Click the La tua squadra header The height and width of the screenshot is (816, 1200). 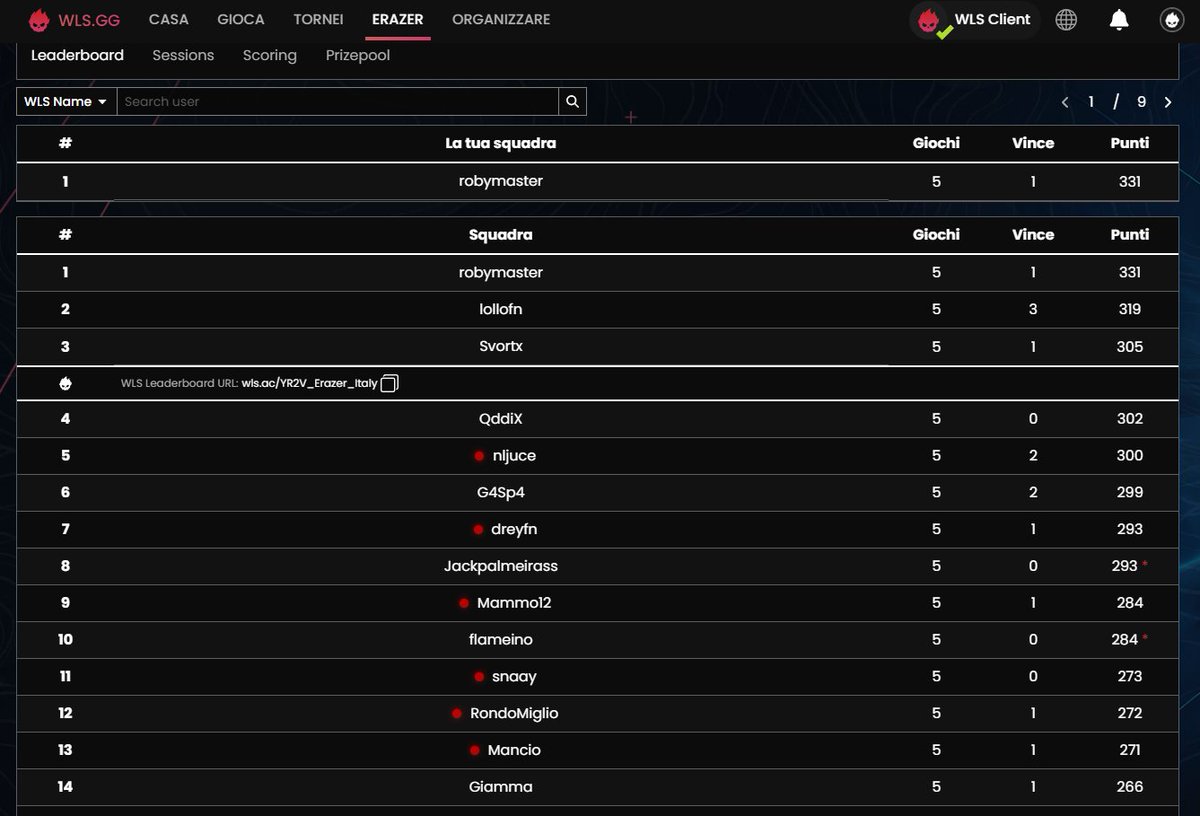point(501,143)
